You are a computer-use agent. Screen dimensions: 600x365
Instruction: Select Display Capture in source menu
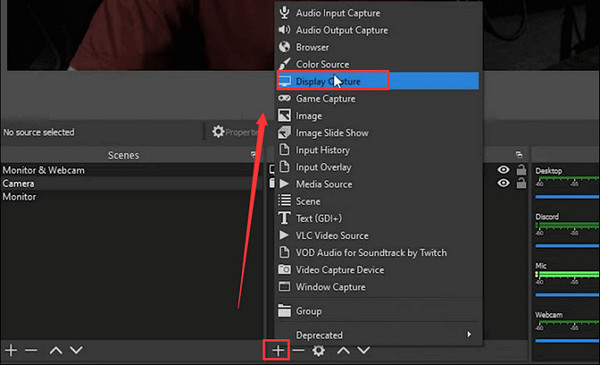point(378,81)
